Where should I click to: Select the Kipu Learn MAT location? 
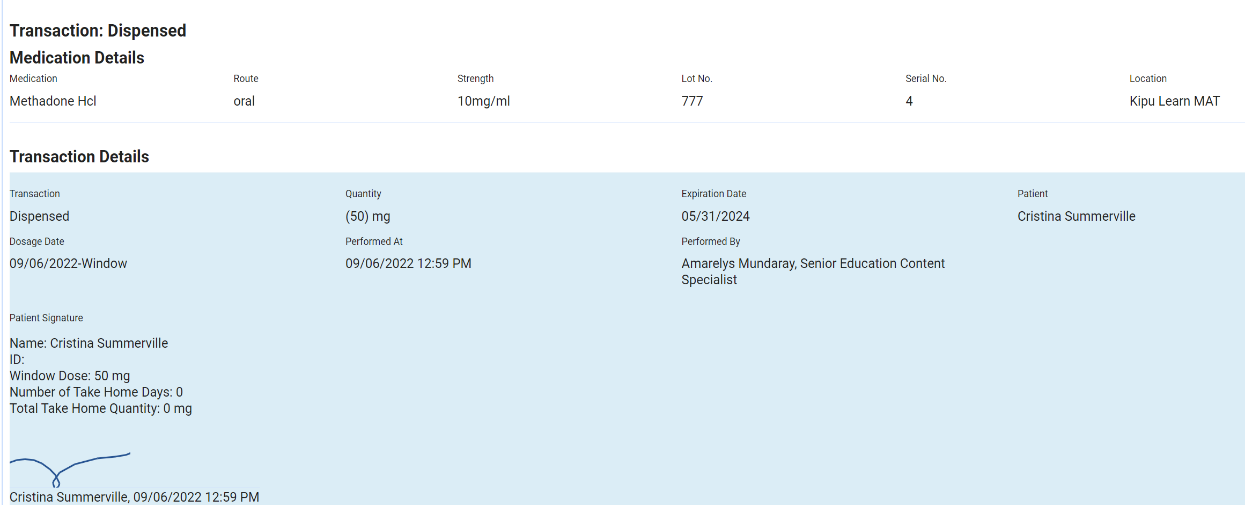tap(1174, 101)
